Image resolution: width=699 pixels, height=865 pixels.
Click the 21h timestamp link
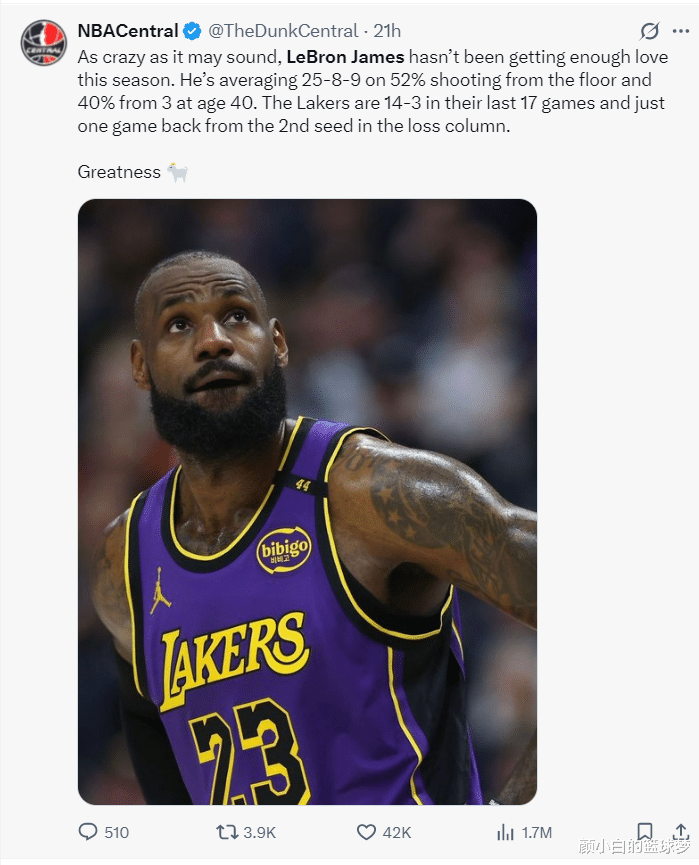click(387, 31)
